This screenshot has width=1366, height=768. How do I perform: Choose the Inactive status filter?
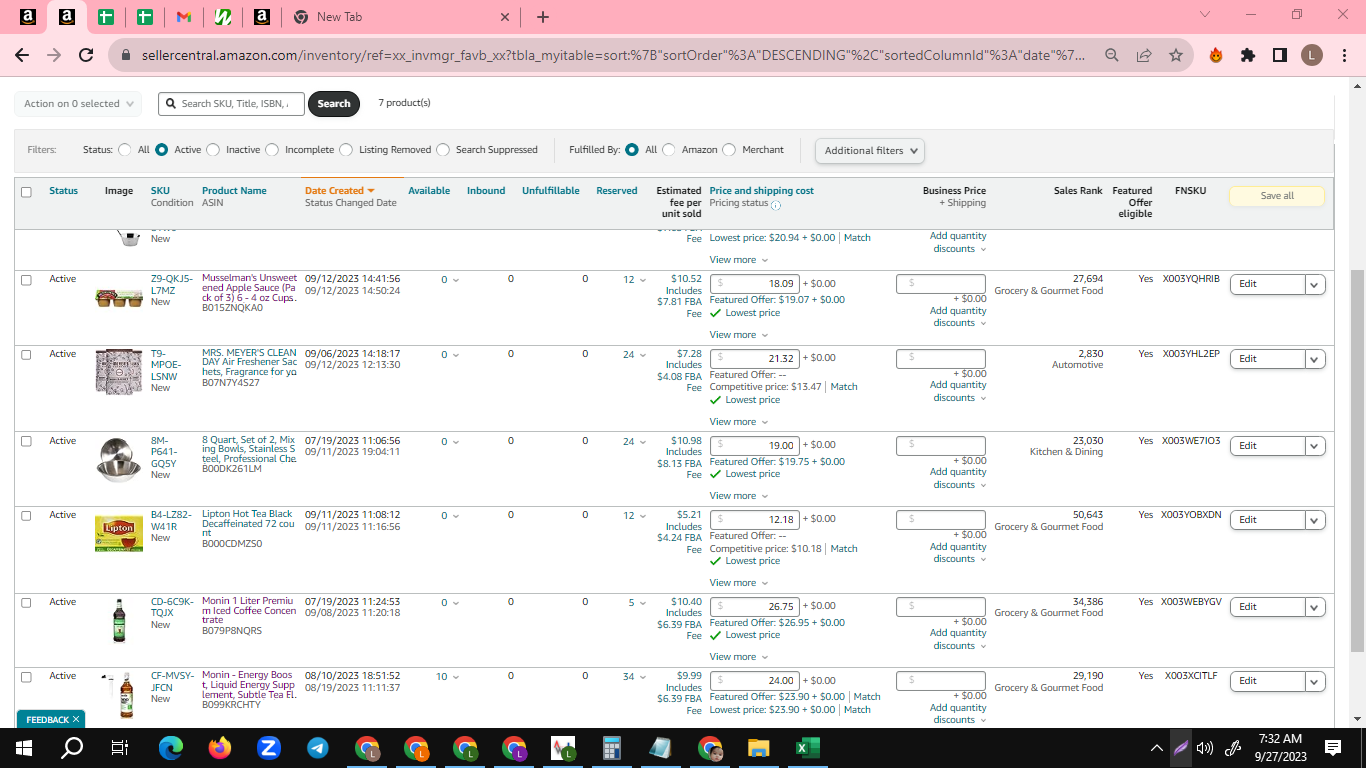pyautogui.click(x=212, y=150)
